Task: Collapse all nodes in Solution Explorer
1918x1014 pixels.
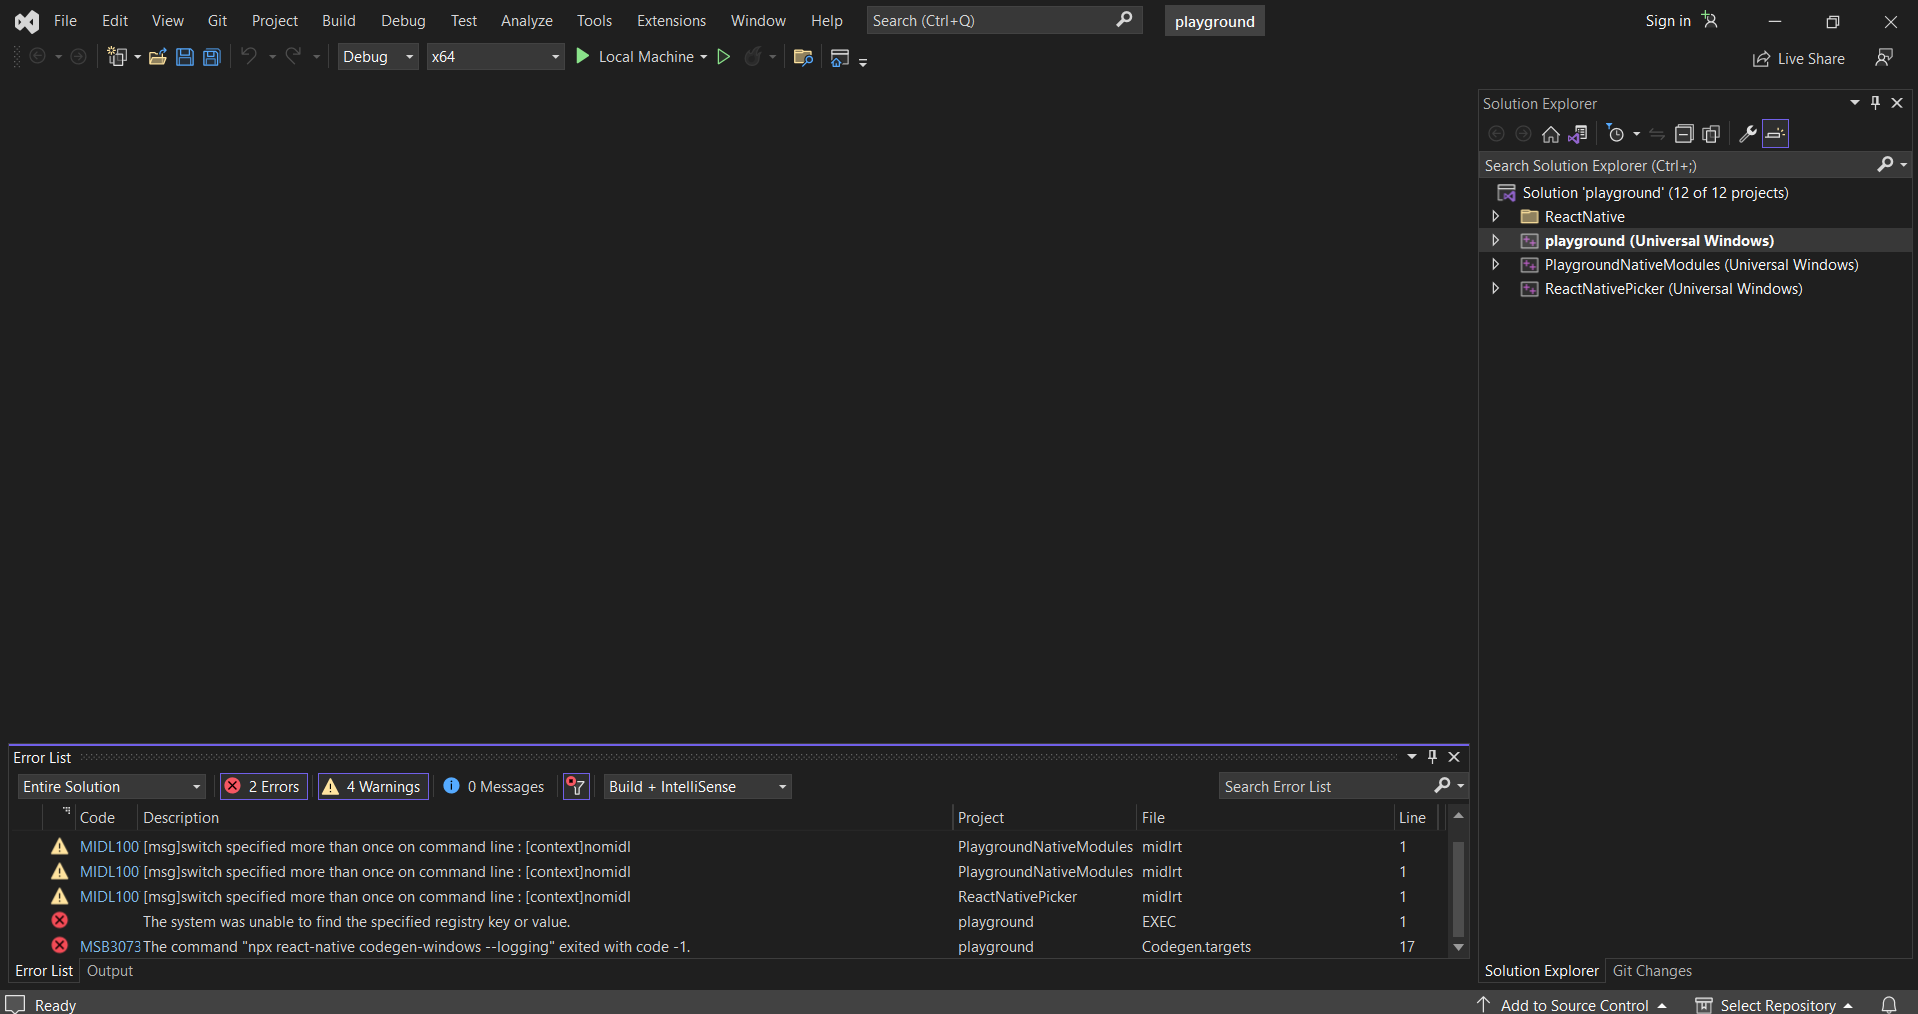Action: [x=1684, y=133]
